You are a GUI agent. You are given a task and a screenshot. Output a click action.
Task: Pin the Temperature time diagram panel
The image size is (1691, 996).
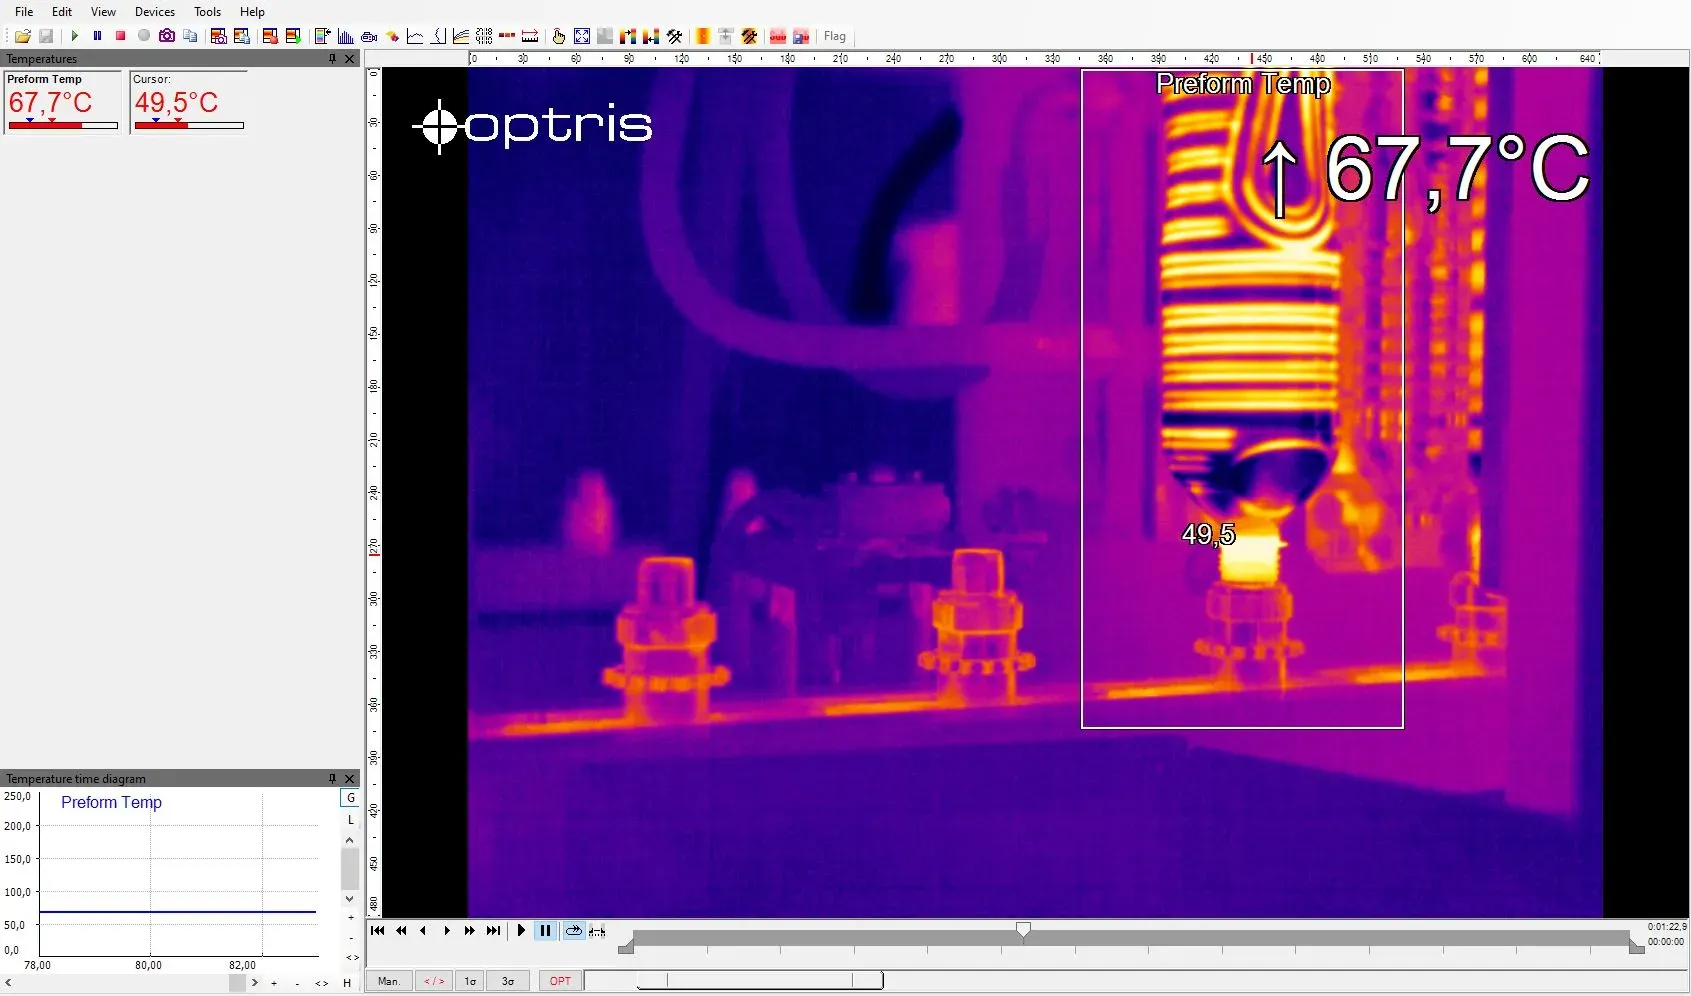point(332,779)
